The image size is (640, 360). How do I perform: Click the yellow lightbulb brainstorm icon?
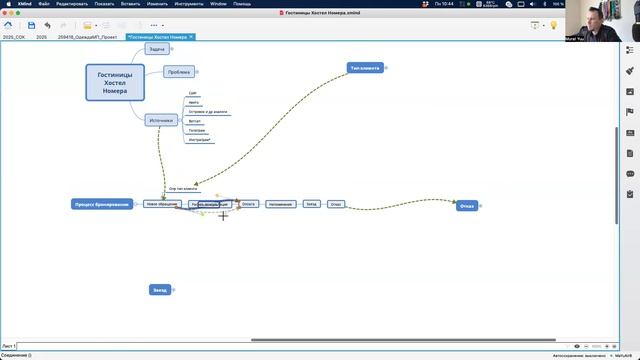tap(553, 25)
